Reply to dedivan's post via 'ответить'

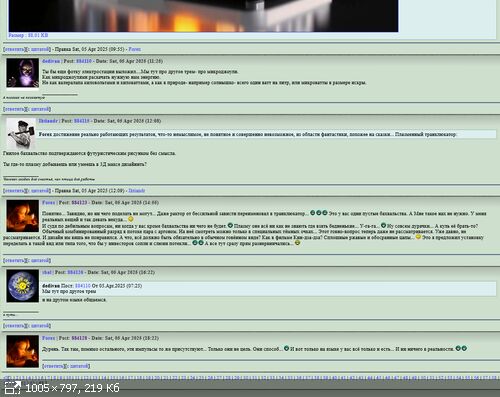pyautogui.click(x=14, y=109)
